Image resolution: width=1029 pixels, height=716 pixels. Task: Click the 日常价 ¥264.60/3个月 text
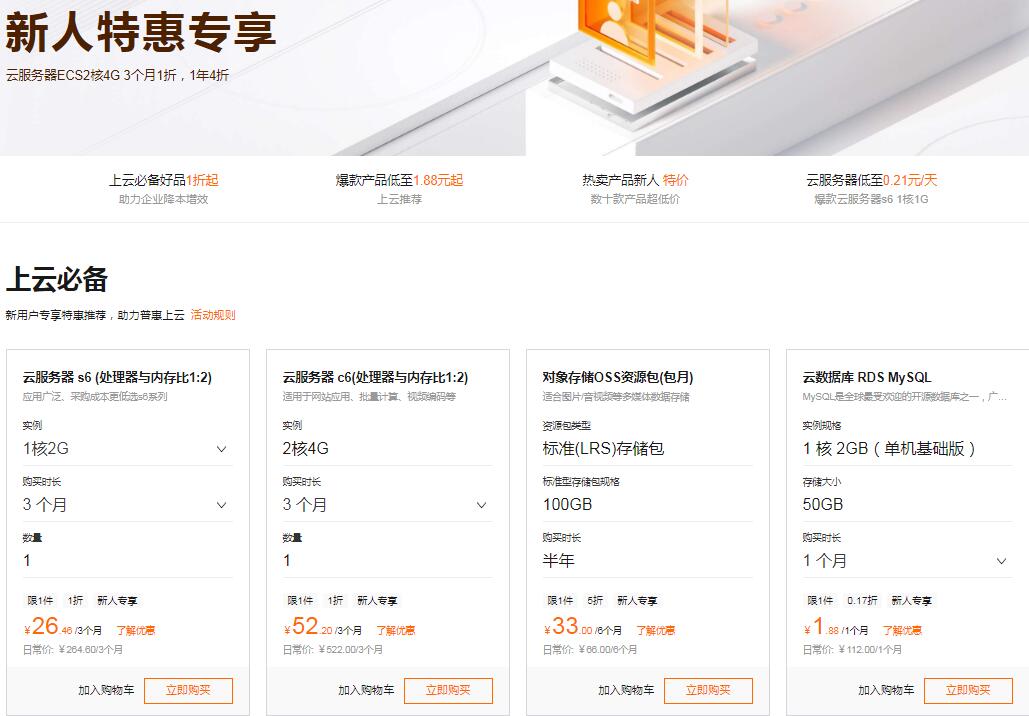(x=73, y=650)
